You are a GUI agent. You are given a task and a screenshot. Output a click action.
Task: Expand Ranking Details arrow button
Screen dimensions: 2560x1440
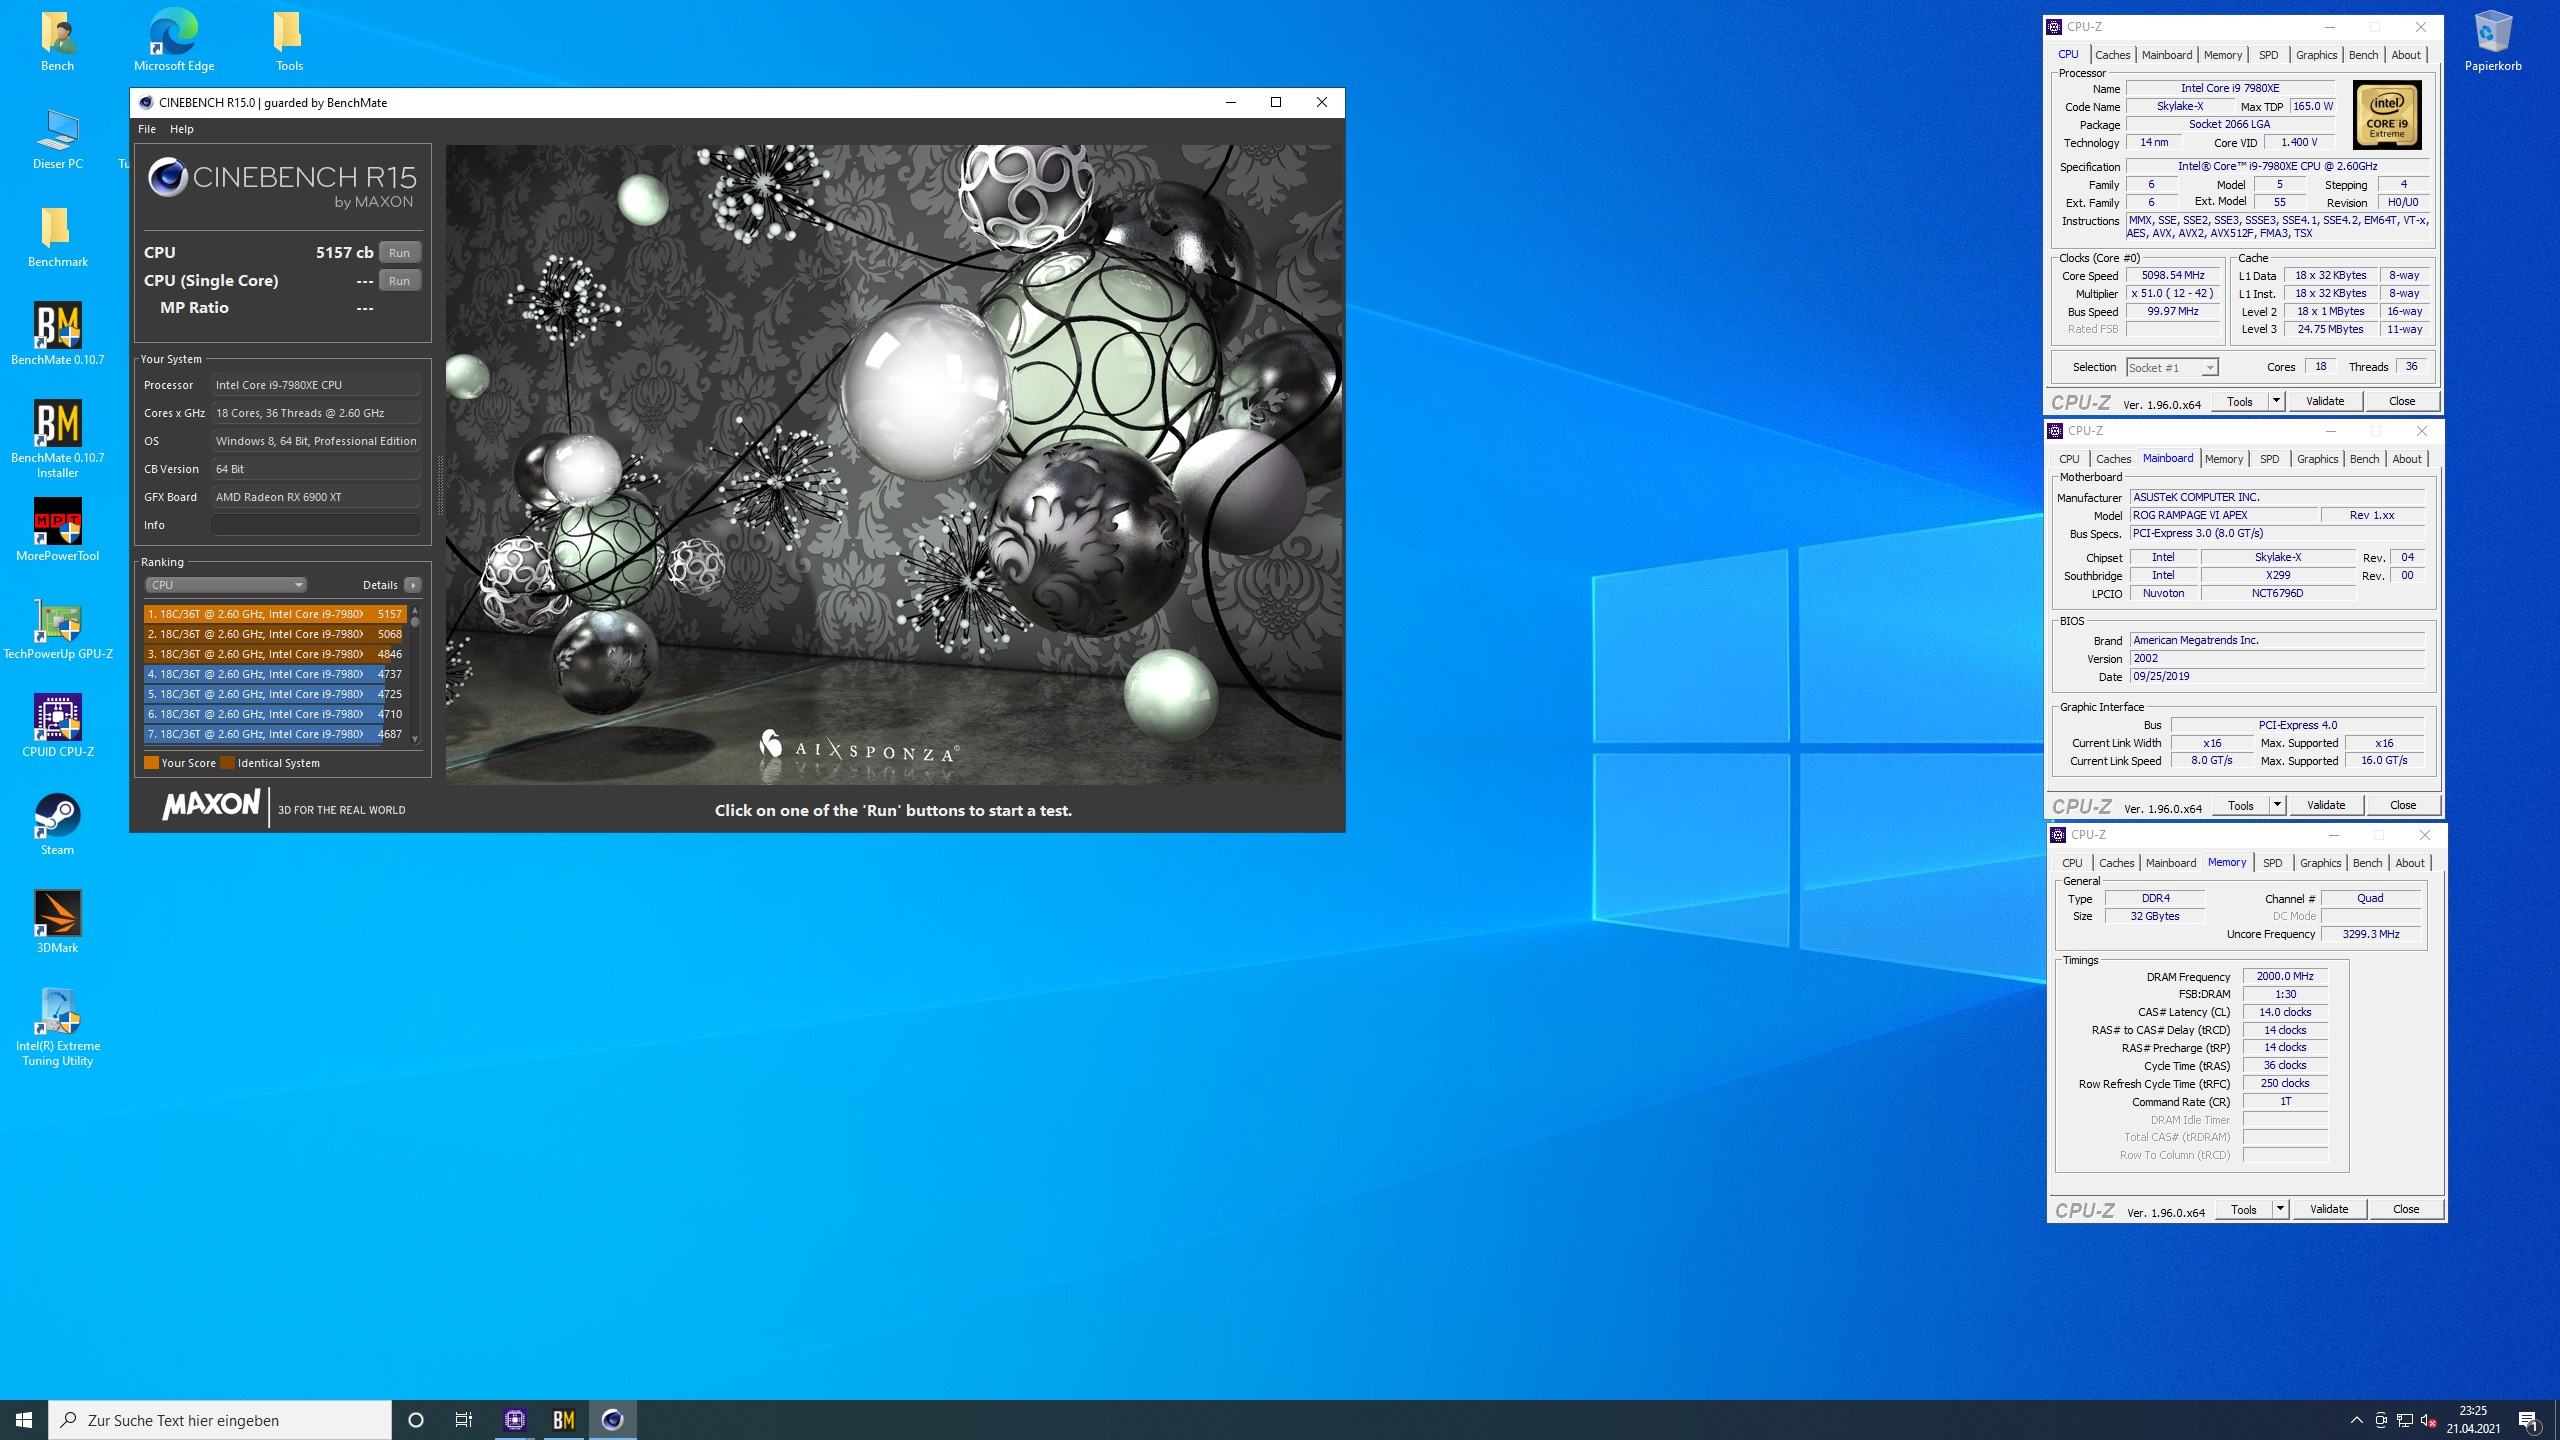click(x=413, y=585)
